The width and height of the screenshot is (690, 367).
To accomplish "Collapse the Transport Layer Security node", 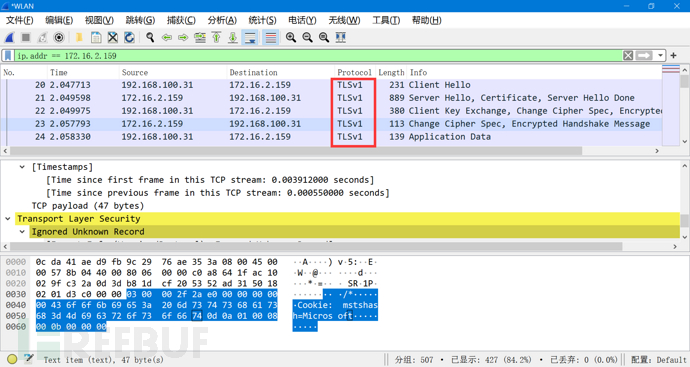I will [8, 219].
